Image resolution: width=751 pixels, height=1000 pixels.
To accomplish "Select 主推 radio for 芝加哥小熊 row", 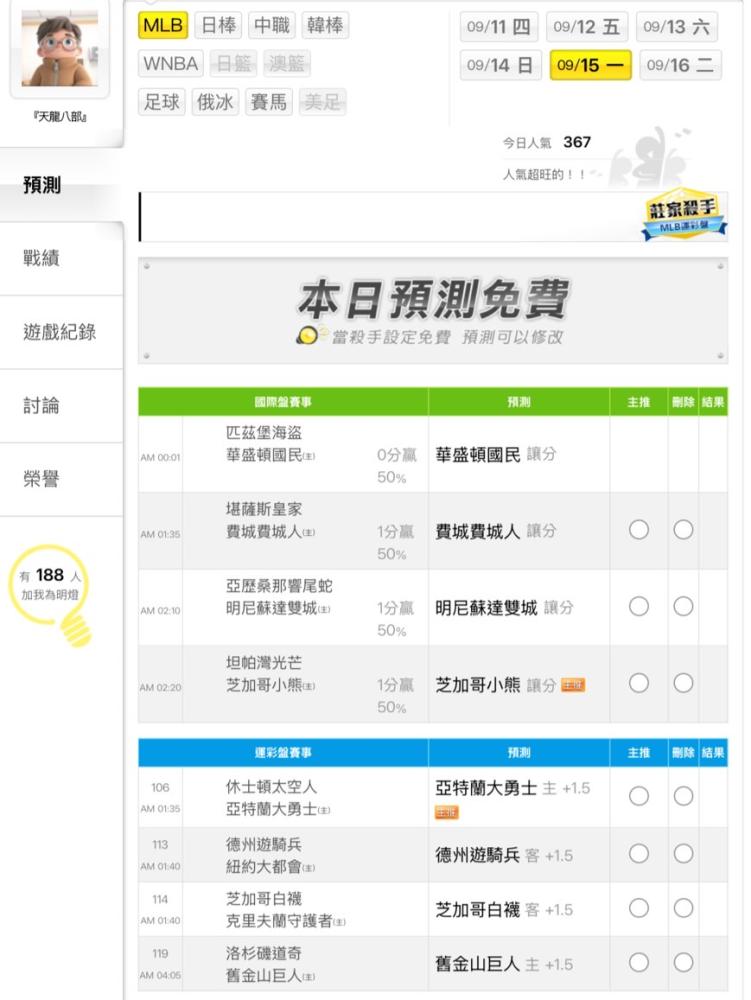I will point(639,683).
